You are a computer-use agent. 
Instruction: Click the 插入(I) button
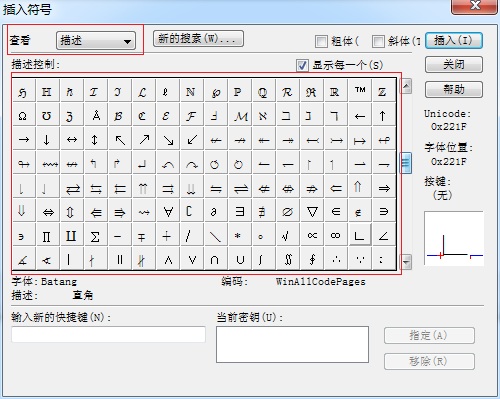[454, 41]
